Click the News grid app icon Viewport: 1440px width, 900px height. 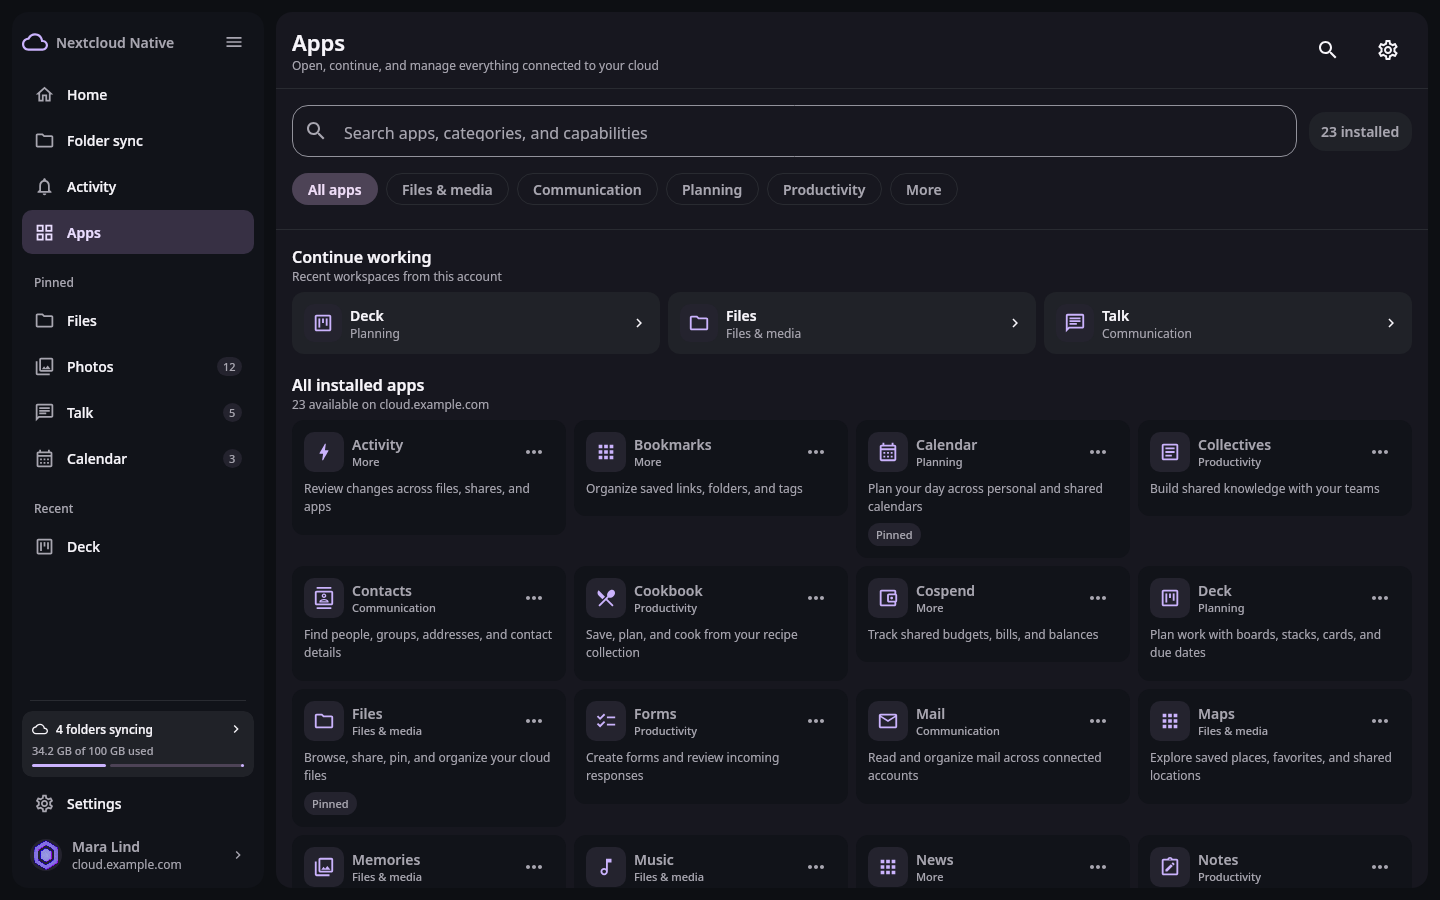pyautogui.click(x=888, y=867)
